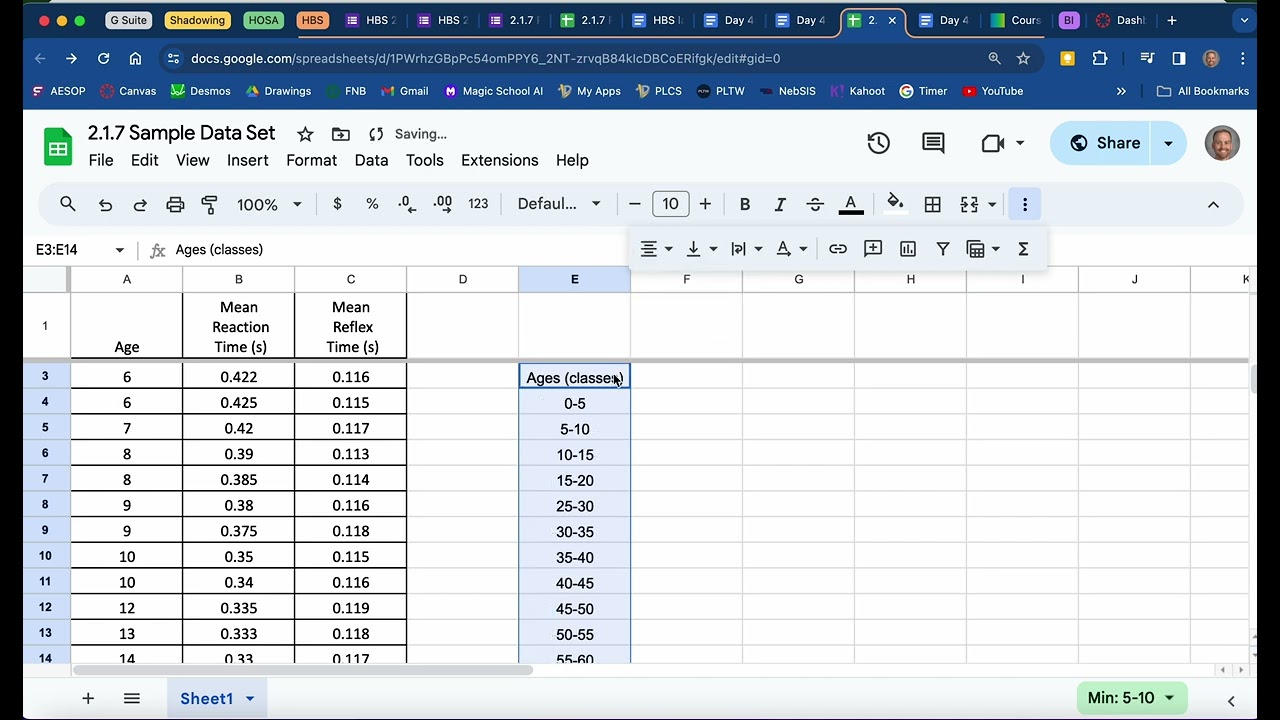Insert comment icon
The height and width of the screenshot is (720, 1280).
tap(873, 249)
